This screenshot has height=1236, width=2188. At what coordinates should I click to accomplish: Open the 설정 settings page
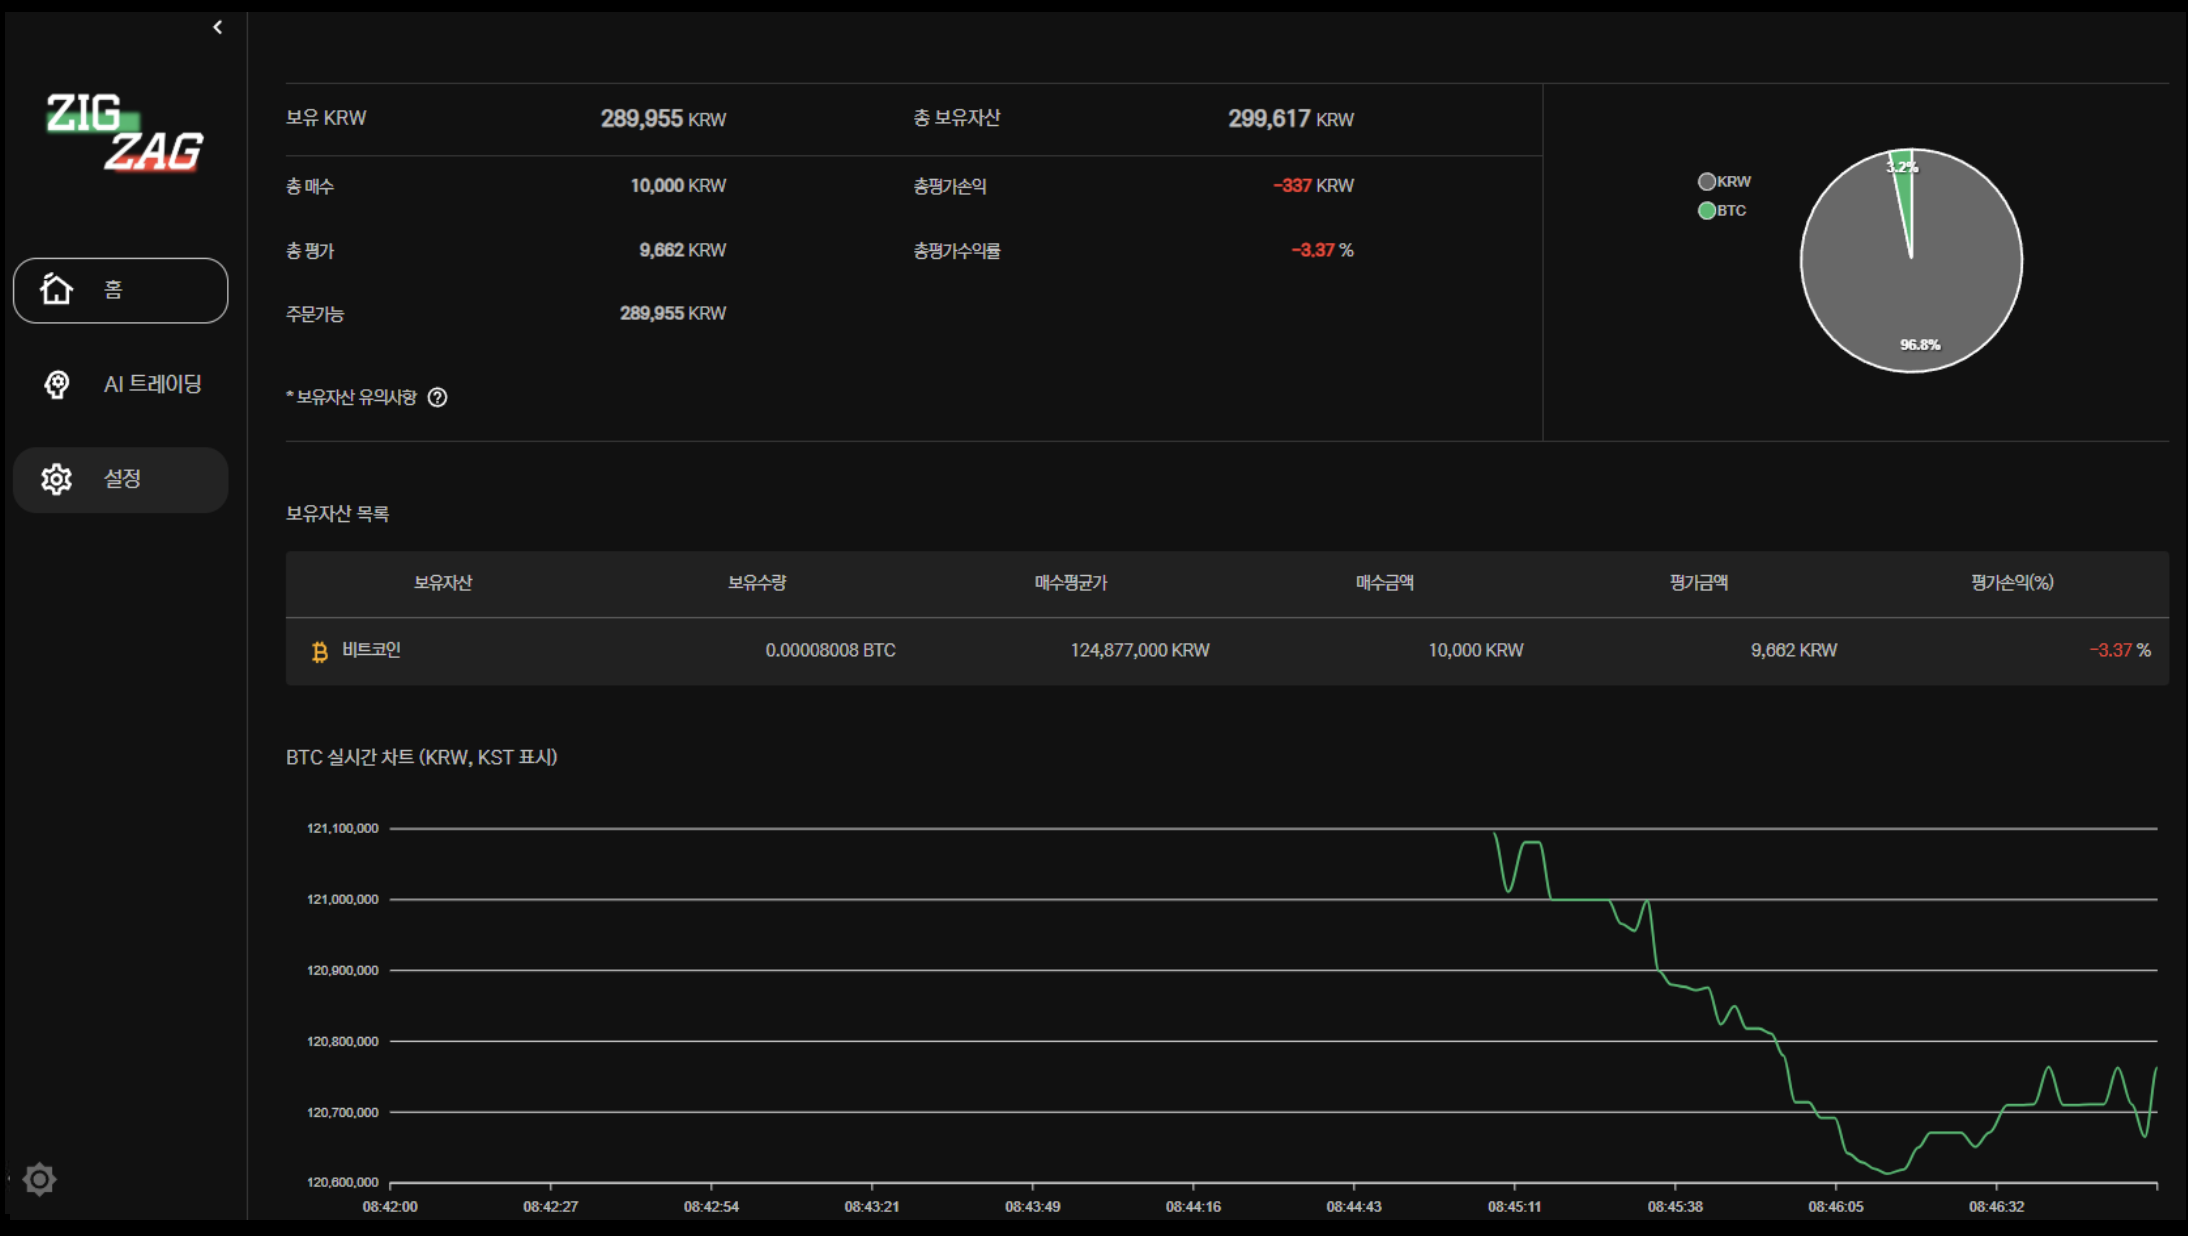coord(122,479)
